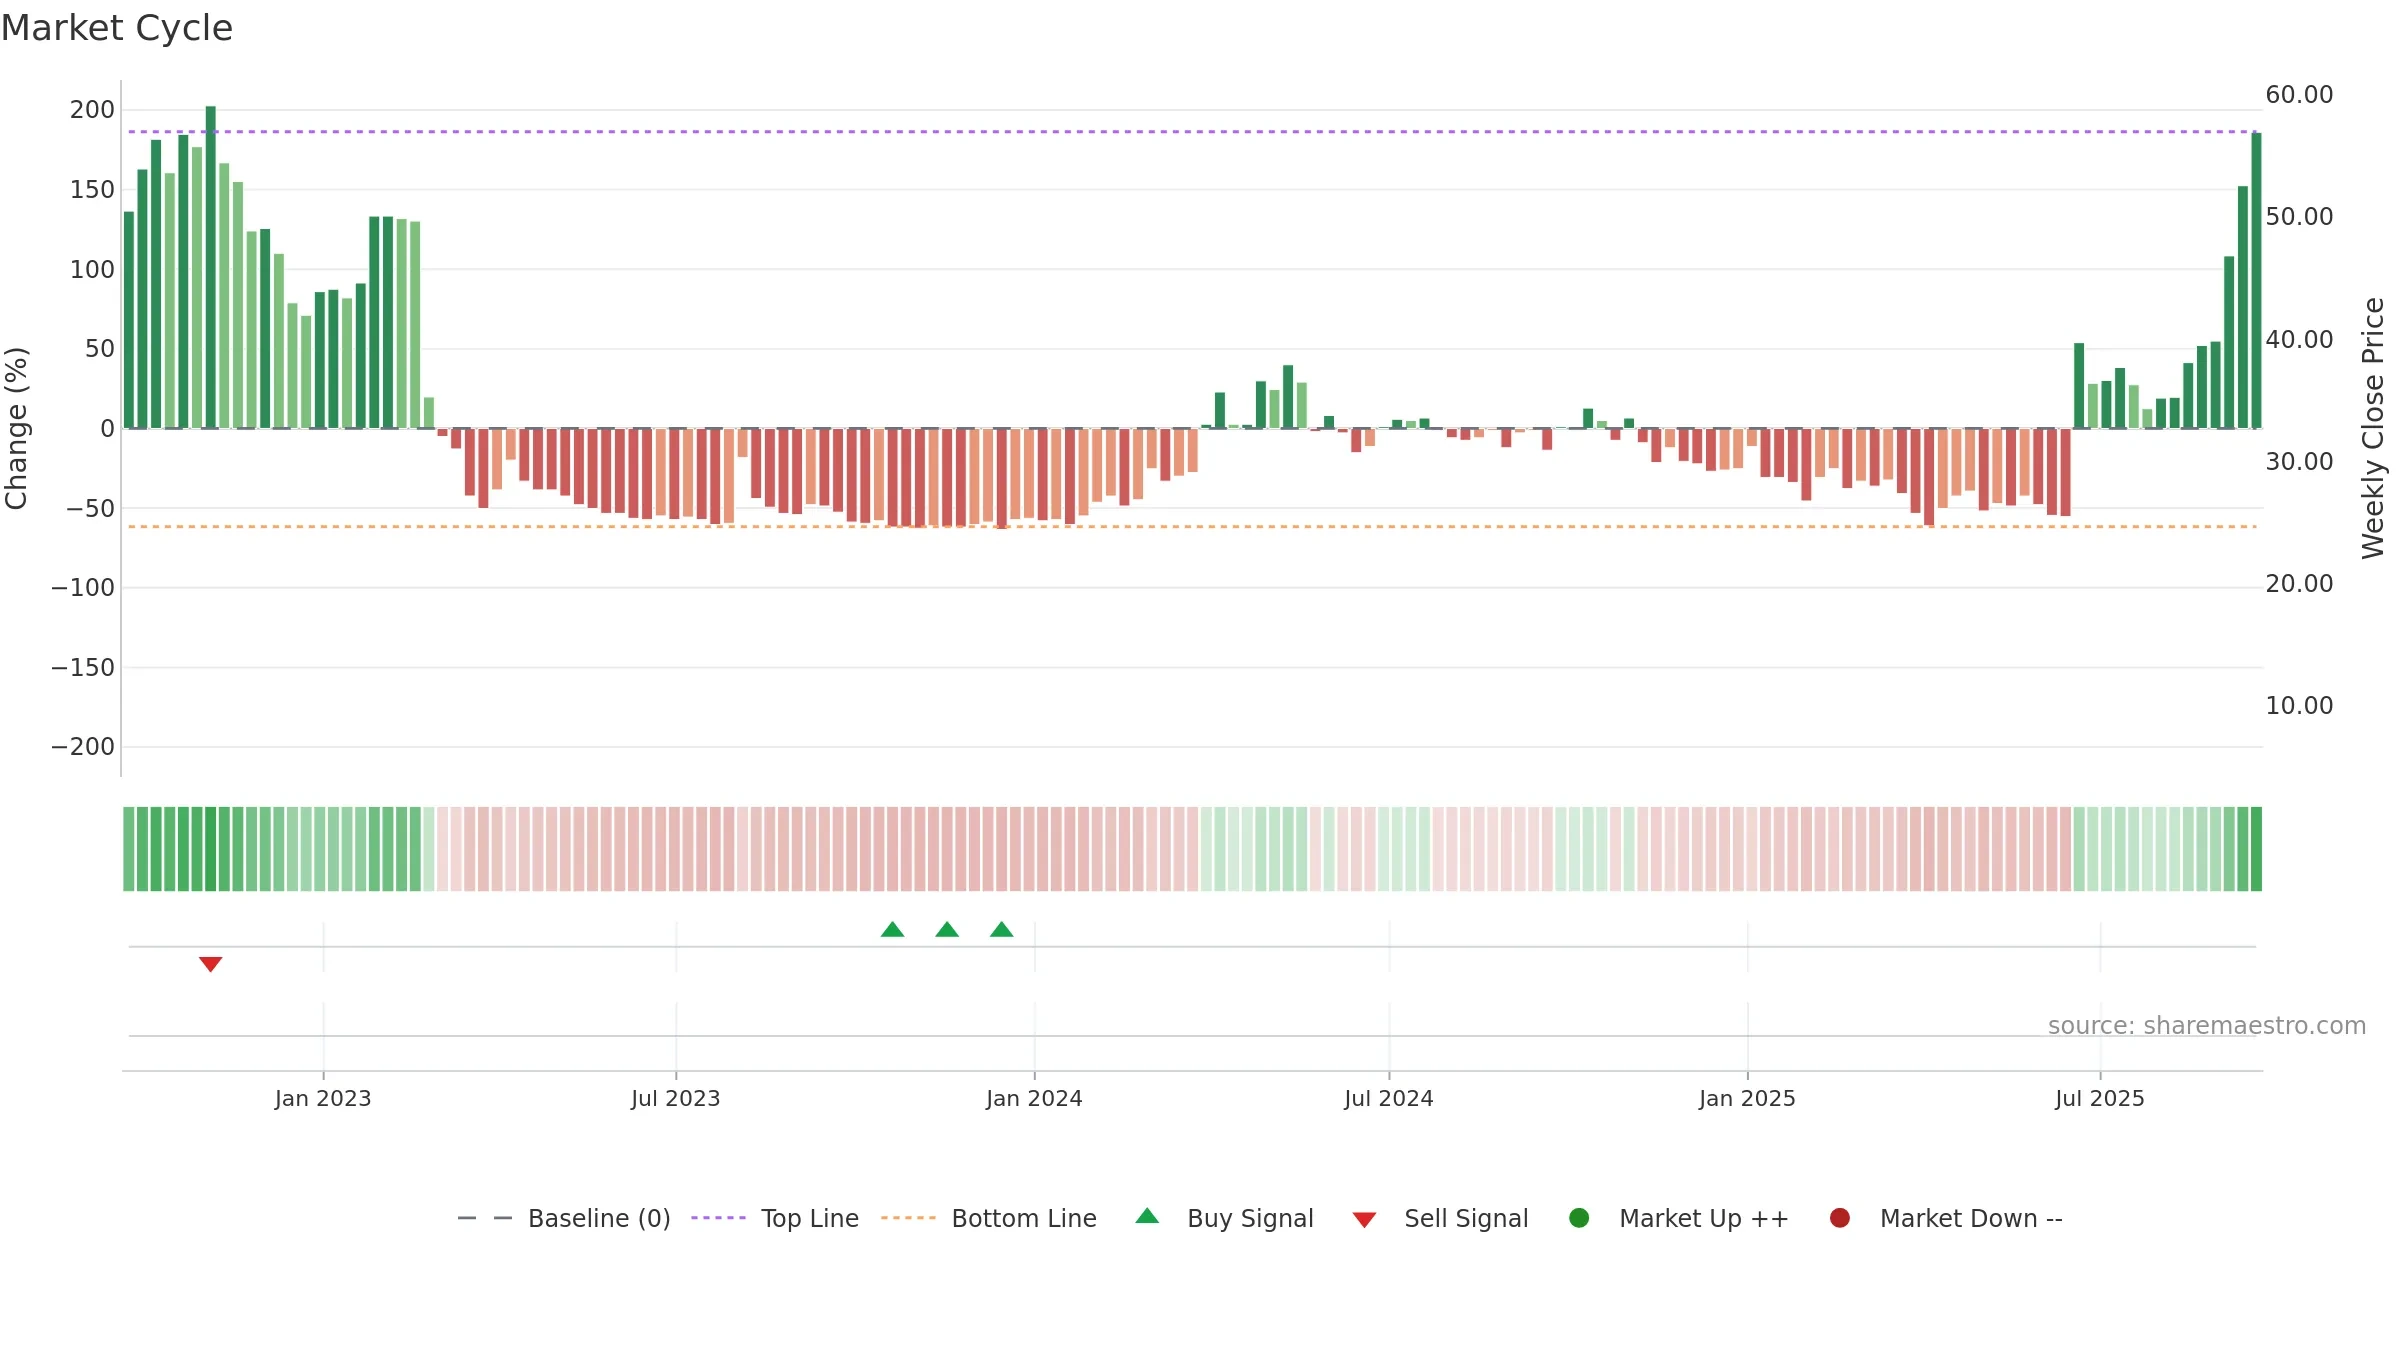The width and height of the screenshot is (2400, 1350).
Task: Click the Market Down -- red legend dot
Action: click(x=1839, y=1217)
